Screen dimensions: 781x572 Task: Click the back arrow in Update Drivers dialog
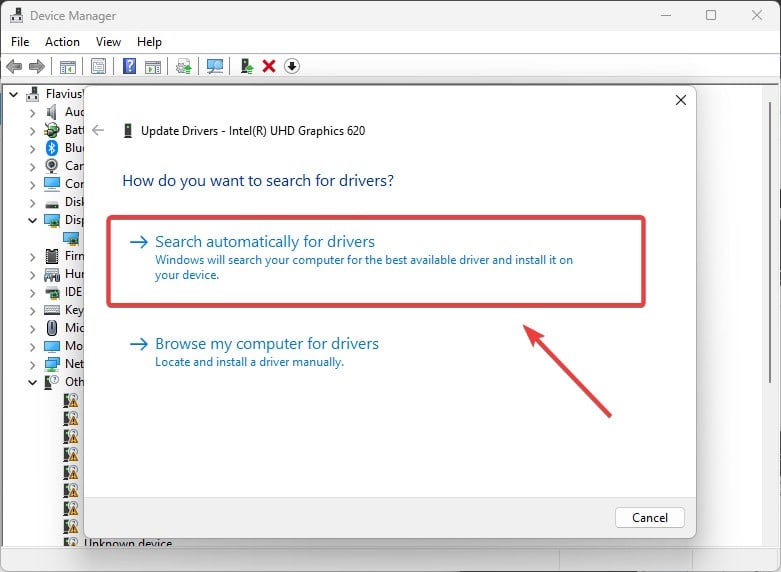tap(98, 131)
